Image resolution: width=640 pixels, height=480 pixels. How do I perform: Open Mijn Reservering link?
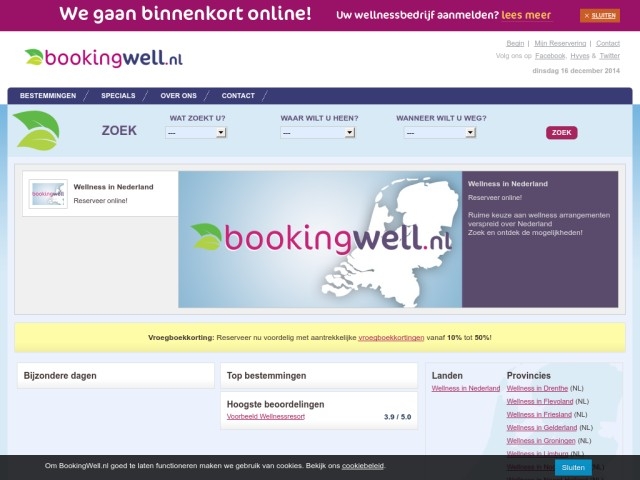coord(560,44)
